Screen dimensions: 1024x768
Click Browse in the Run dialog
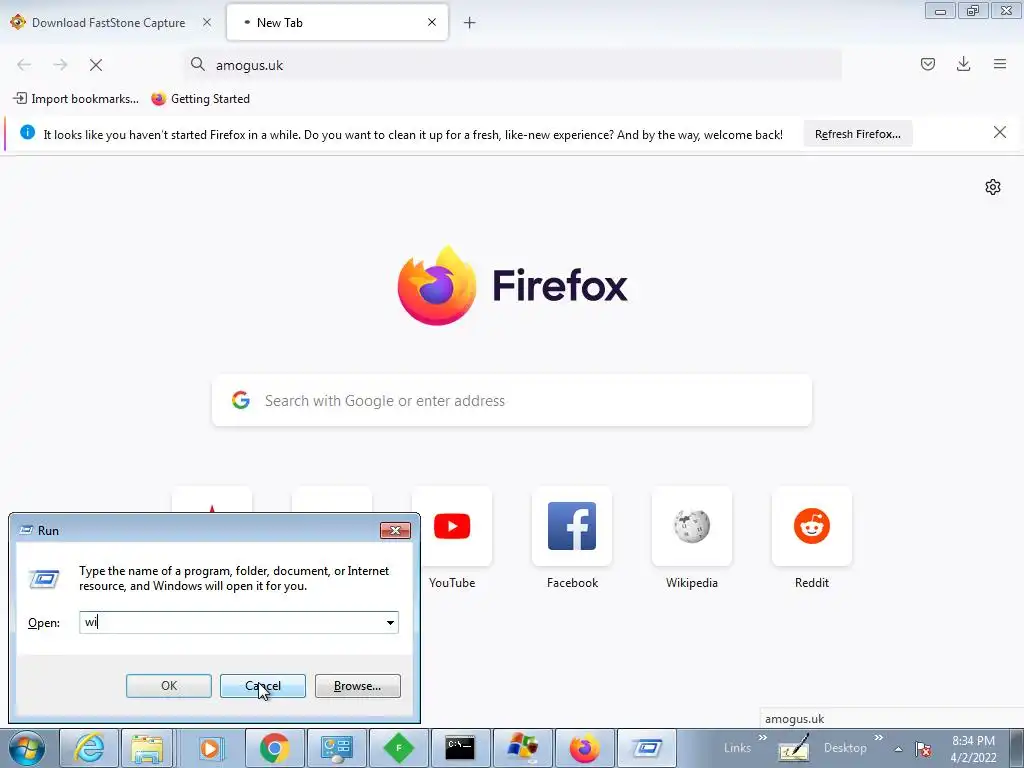(x=357, y=686)
